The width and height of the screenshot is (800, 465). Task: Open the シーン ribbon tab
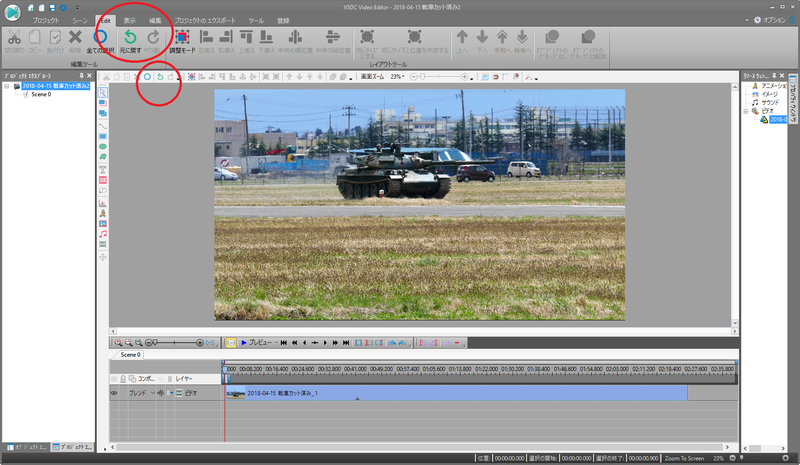80,20
